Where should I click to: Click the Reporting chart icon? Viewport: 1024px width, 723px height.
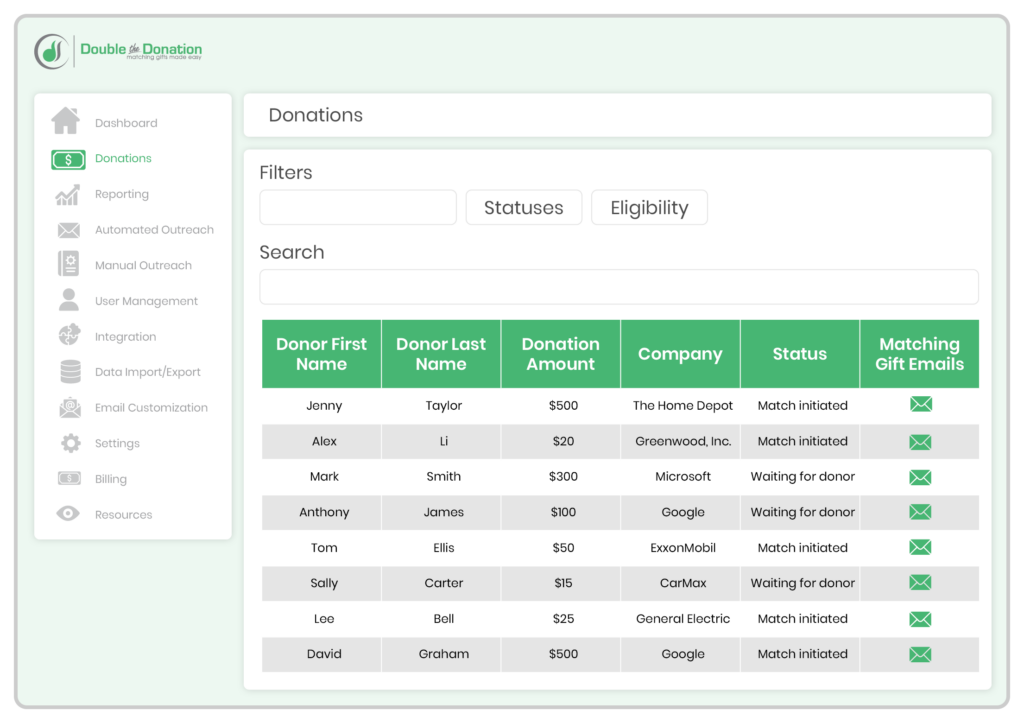pyautogui.click(x=68, y=195)
